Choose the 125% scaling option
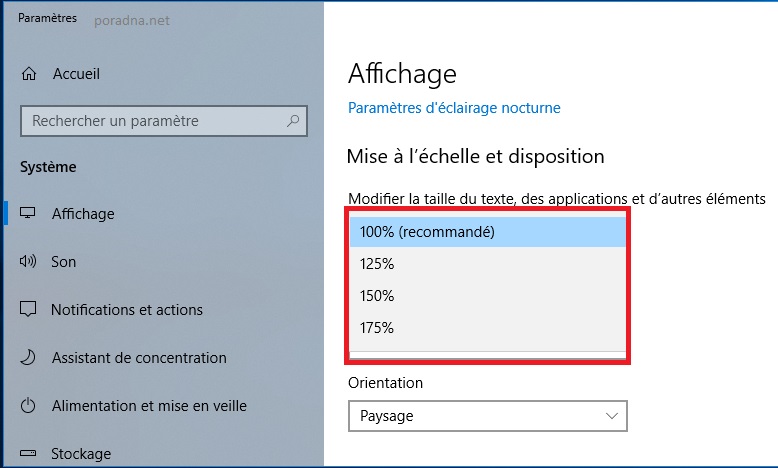 pos(487,264)
